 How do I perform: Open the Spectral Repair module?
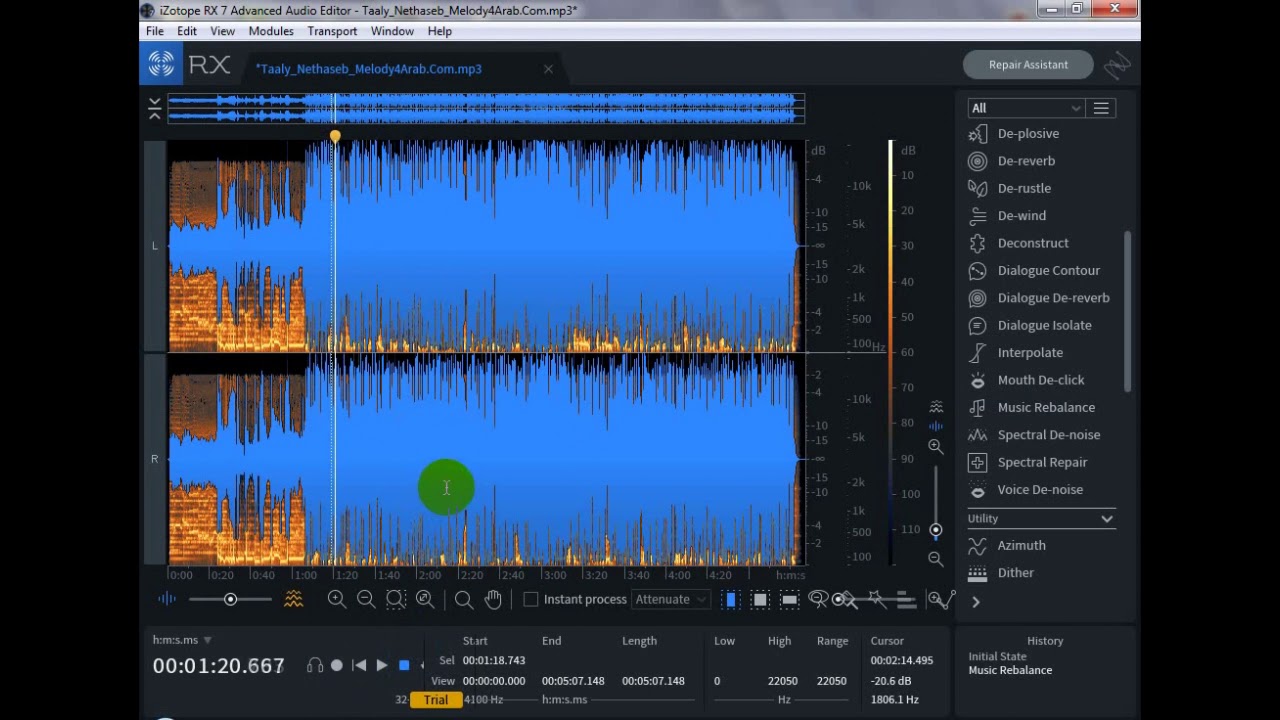tap(1028, 462)
